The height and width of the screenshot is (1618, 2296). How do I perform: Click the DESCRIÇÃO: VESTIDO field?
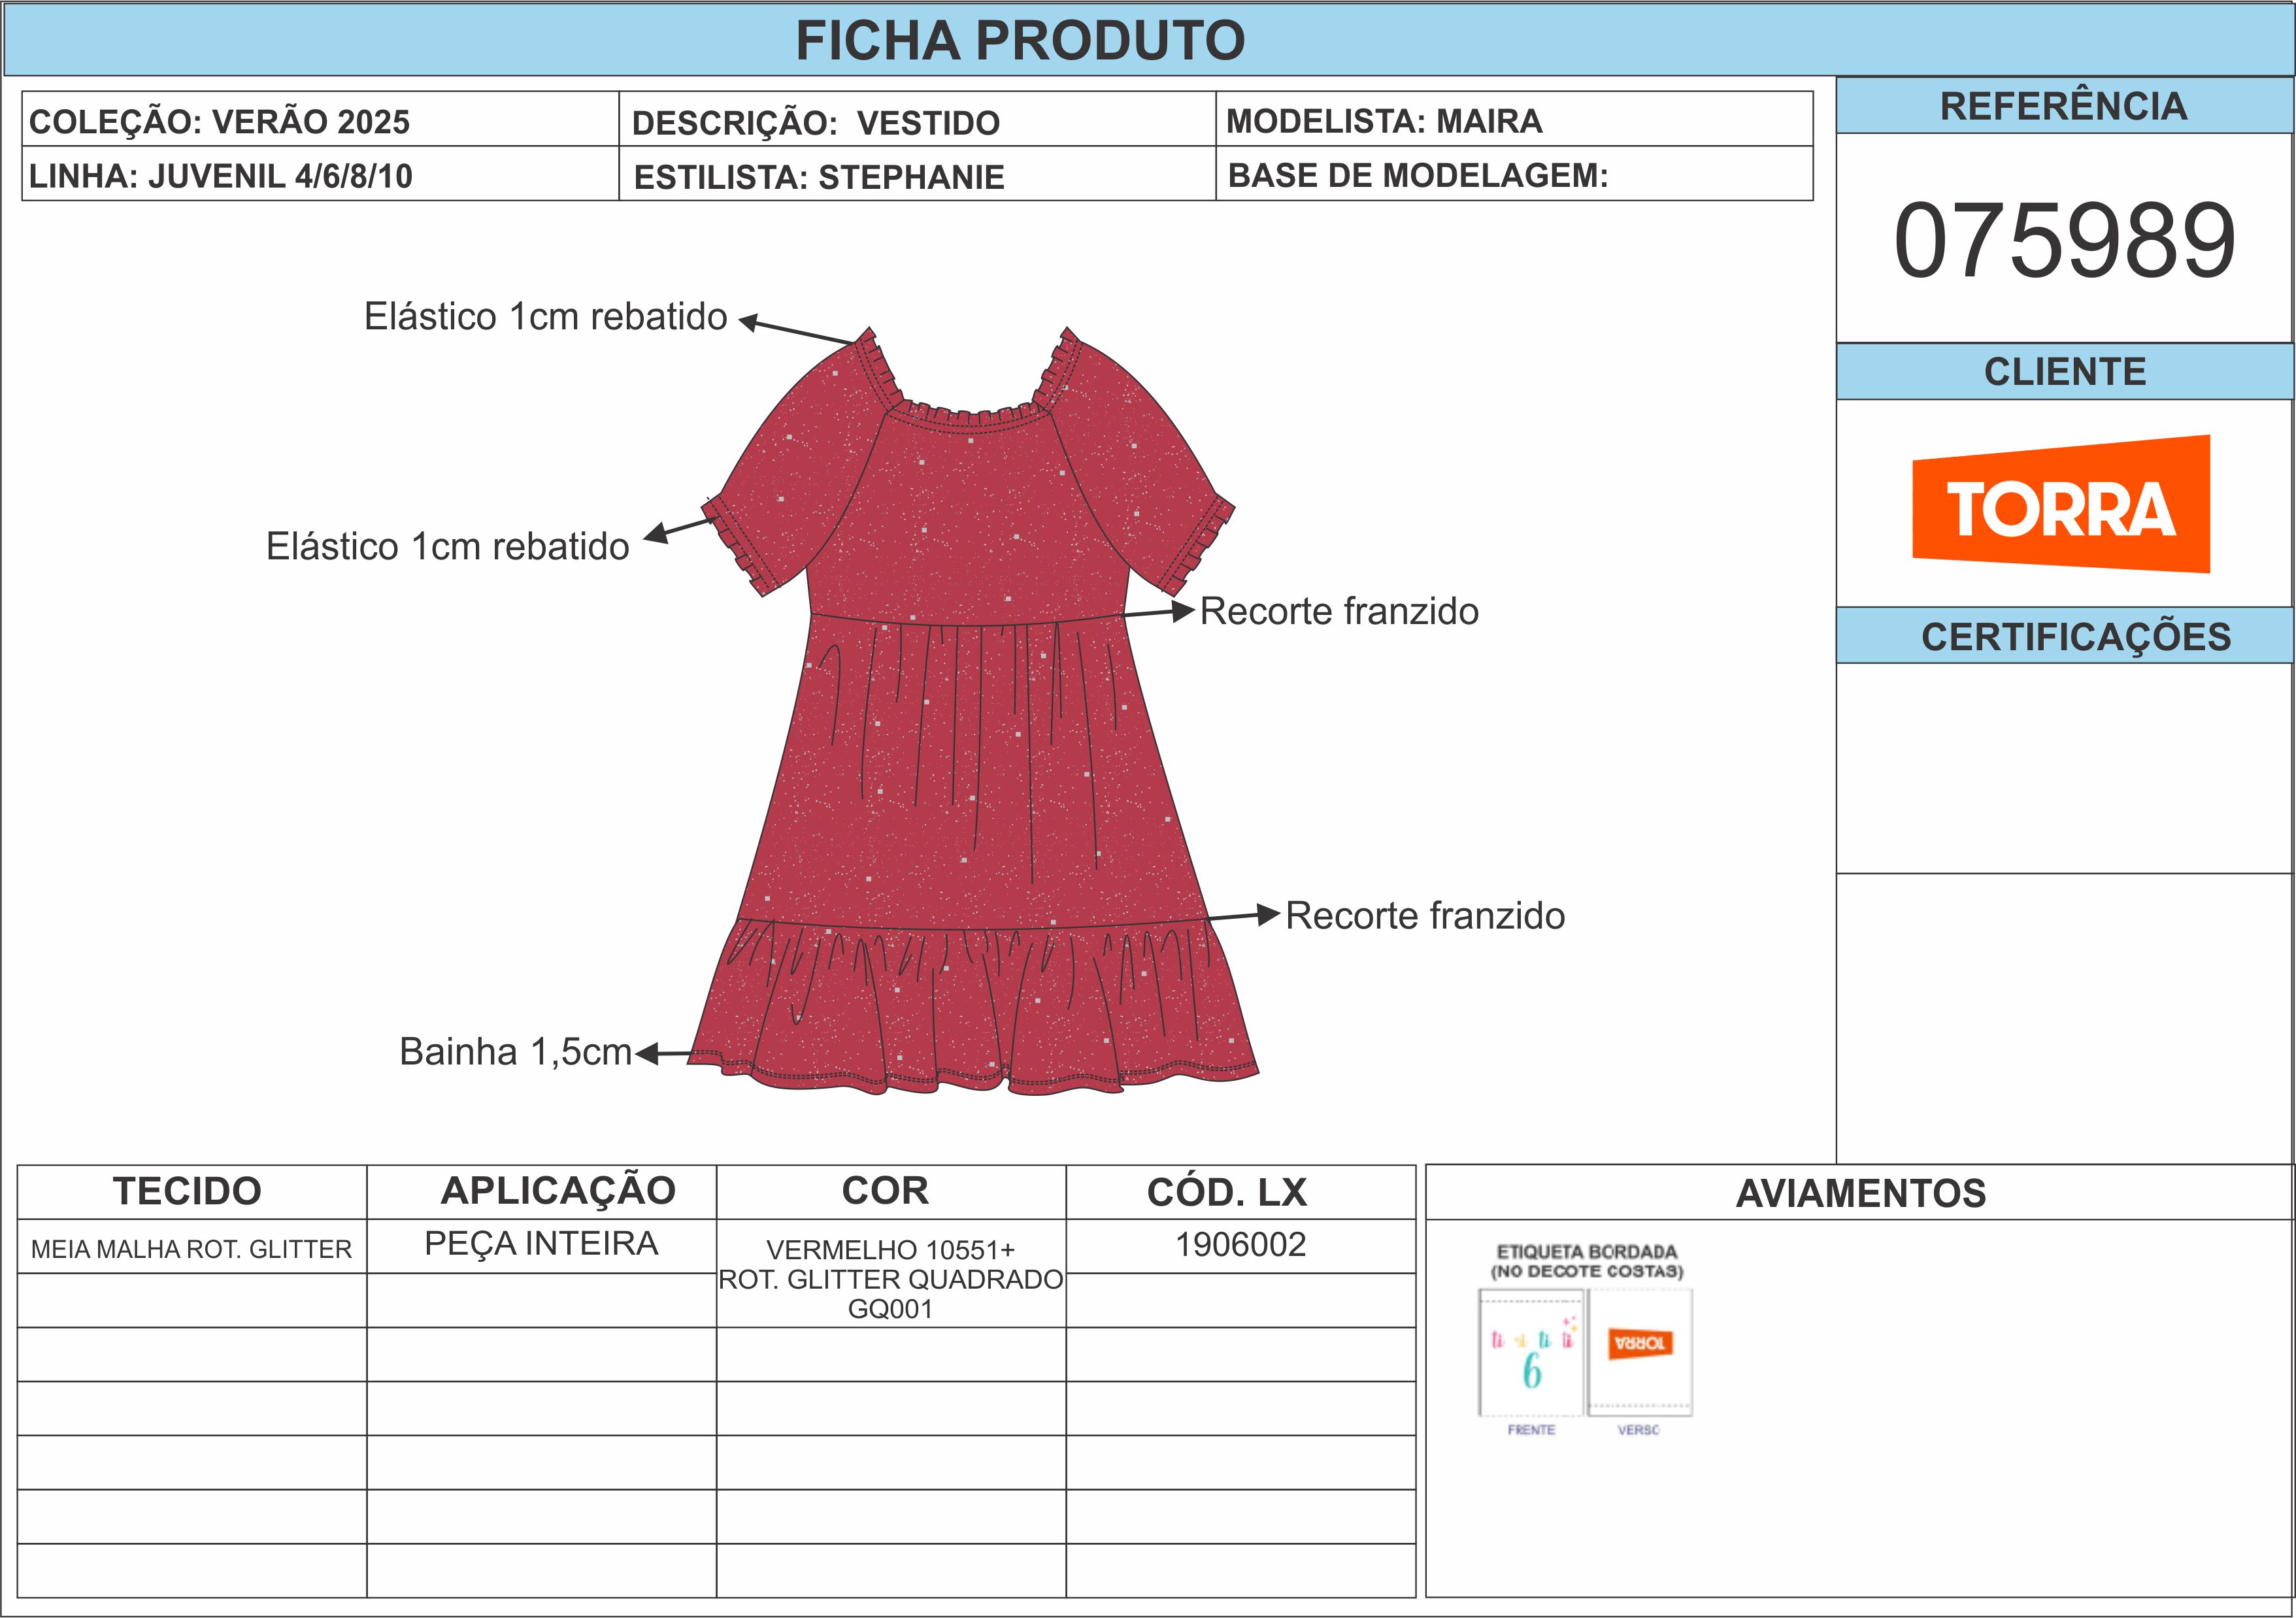(x=816, y=123)
